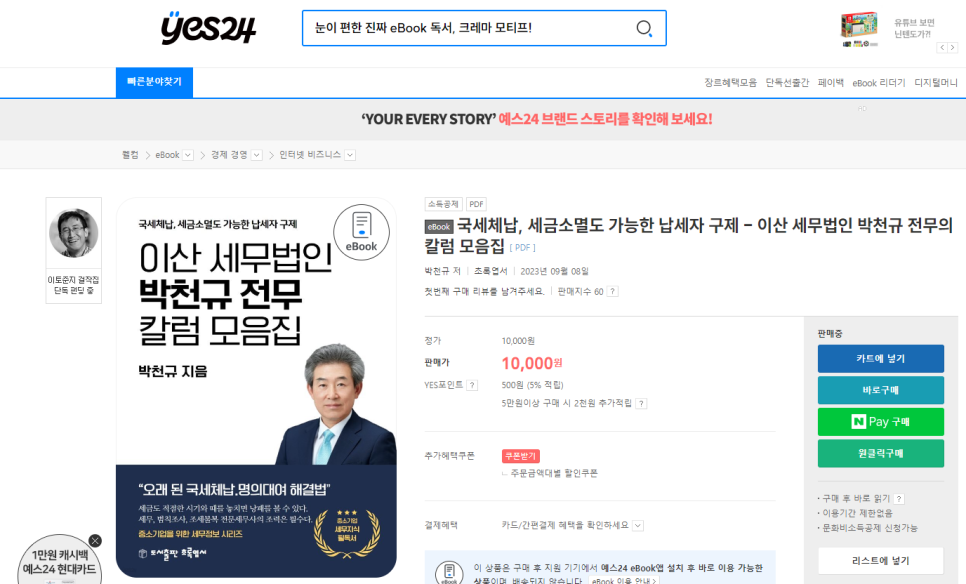Click the dark eBook label before title

pyautogui.click(x=439, y=227)
